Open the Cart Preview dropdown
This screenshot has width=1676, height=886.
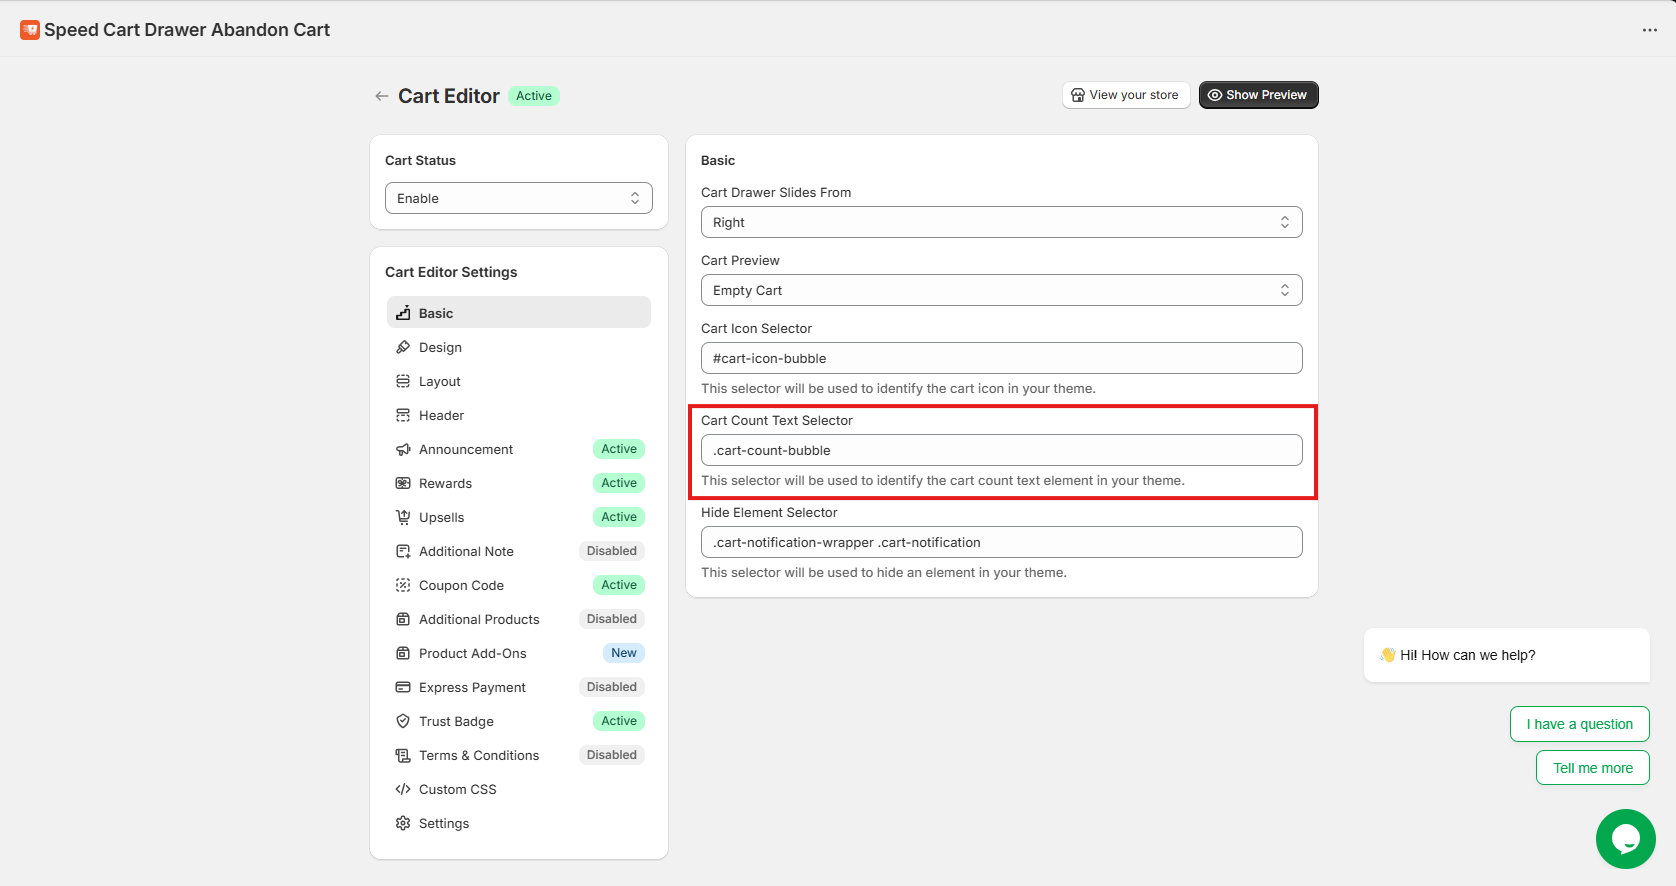coord(1001,290)
